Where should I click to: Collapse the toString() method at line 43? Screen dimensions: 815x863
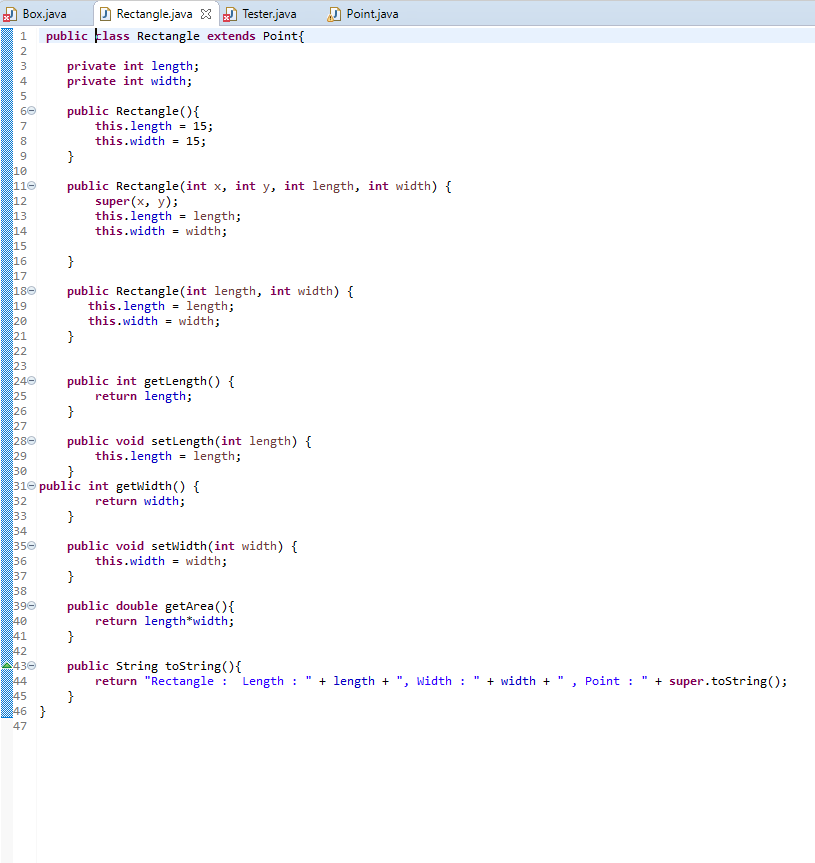pyautogui.click(x=32, y=665)
